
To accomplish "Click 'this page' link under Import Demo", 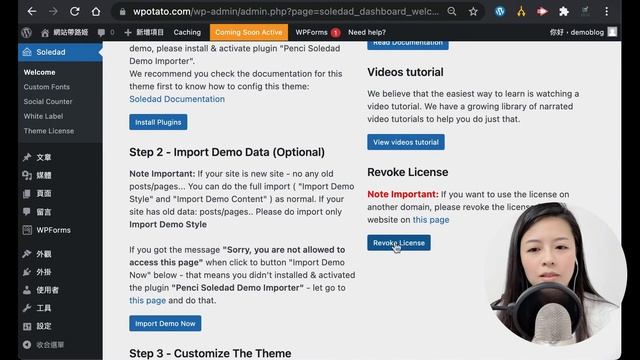I will [147, 300].
